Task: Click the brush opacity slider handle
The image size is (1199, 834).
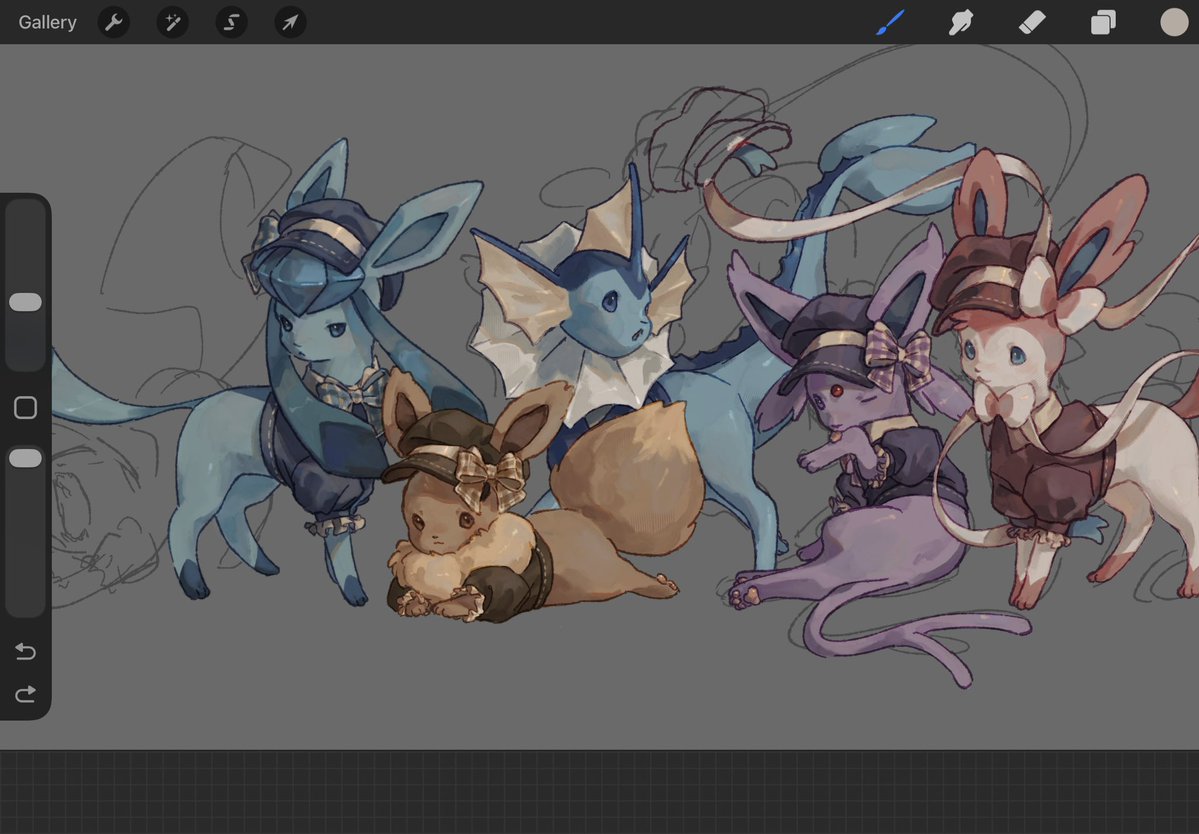Action: click(x=25, y=458)
